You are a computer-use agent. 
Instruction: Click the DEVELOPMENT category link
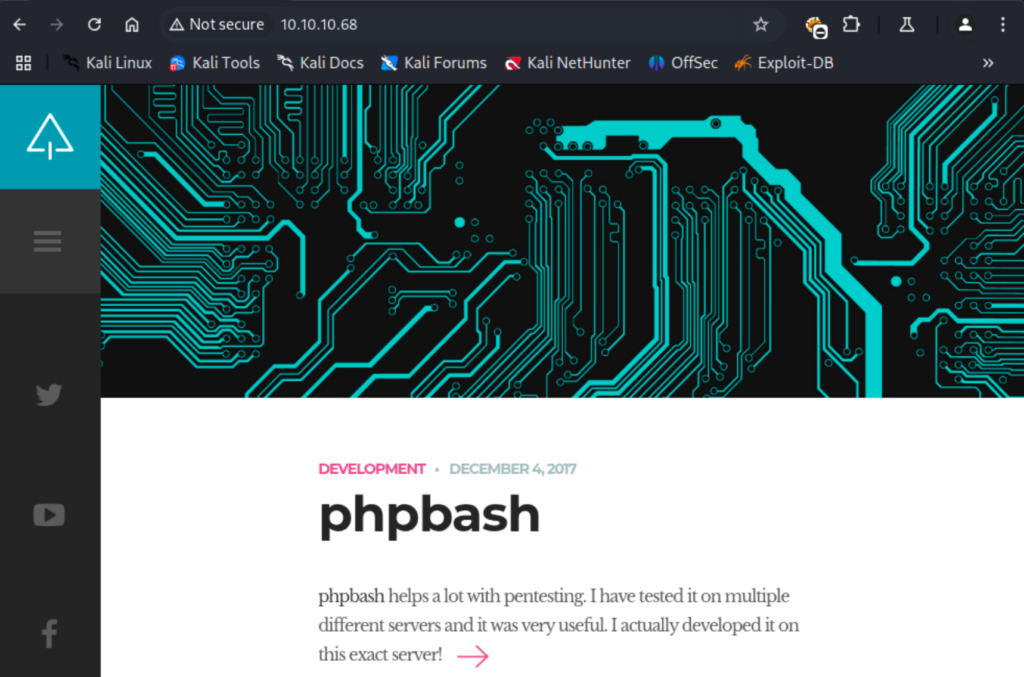click(x=372, y=468)
